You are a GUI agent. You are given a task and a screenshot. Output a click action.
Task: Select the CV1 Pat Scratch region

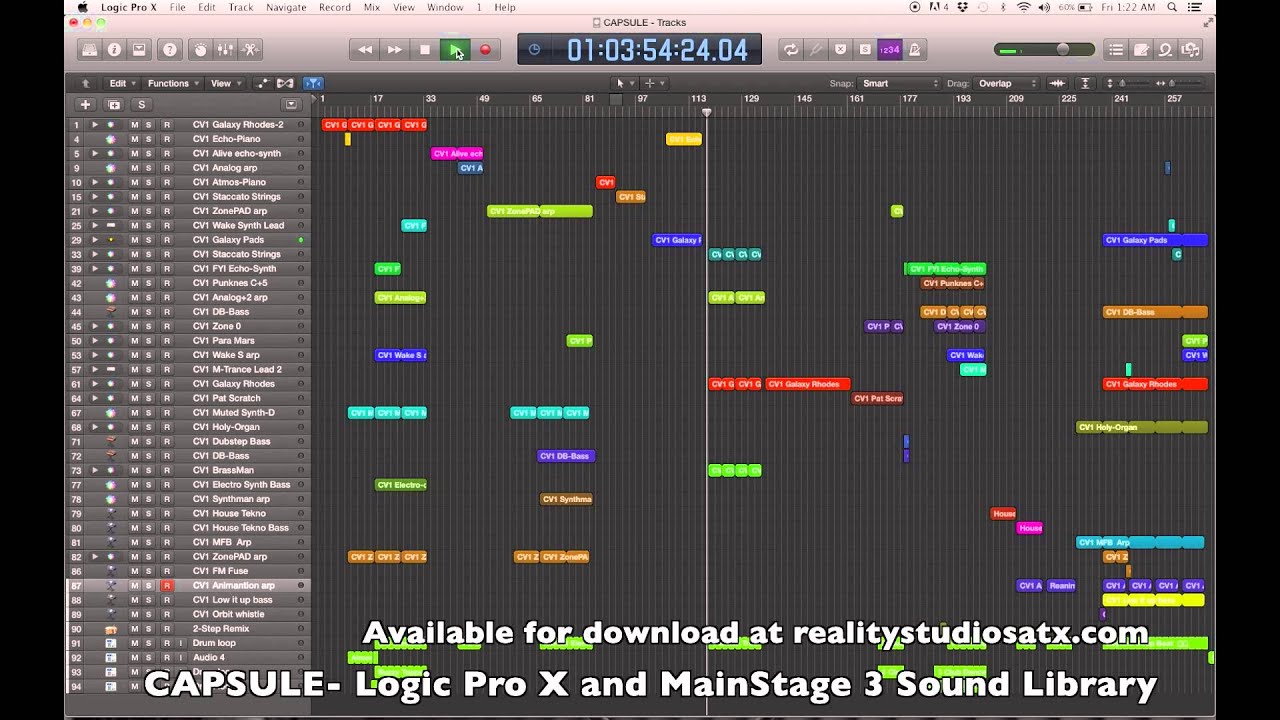tap(878, 398)
